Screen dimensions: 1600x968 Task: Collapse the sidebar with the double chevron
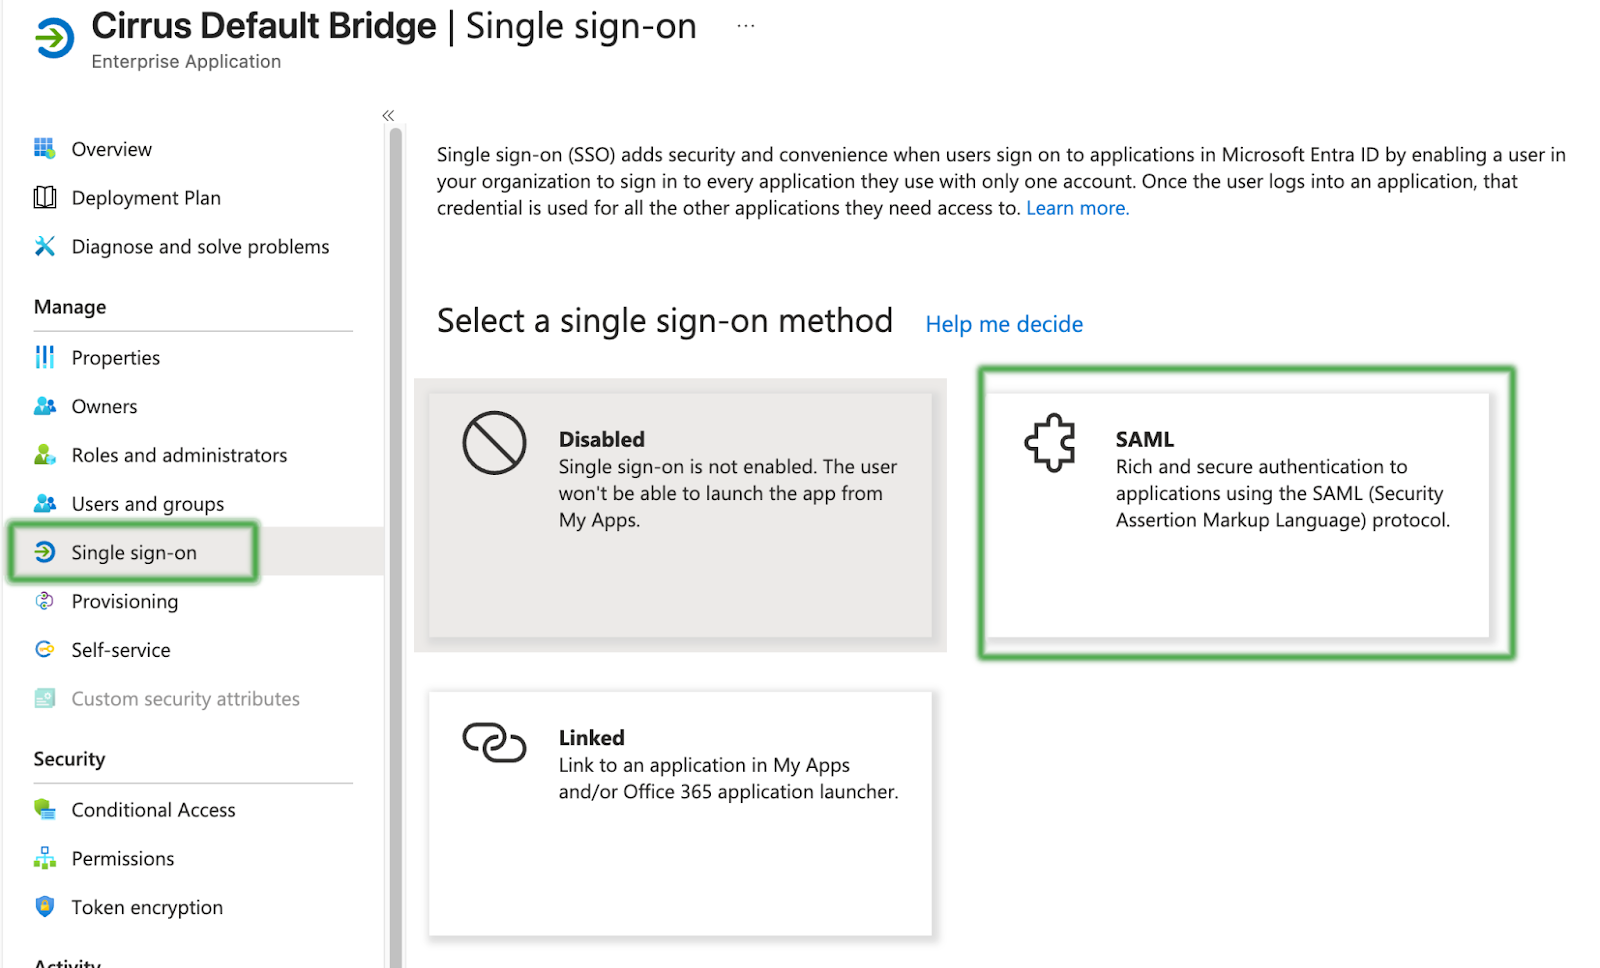coord(388,116)
